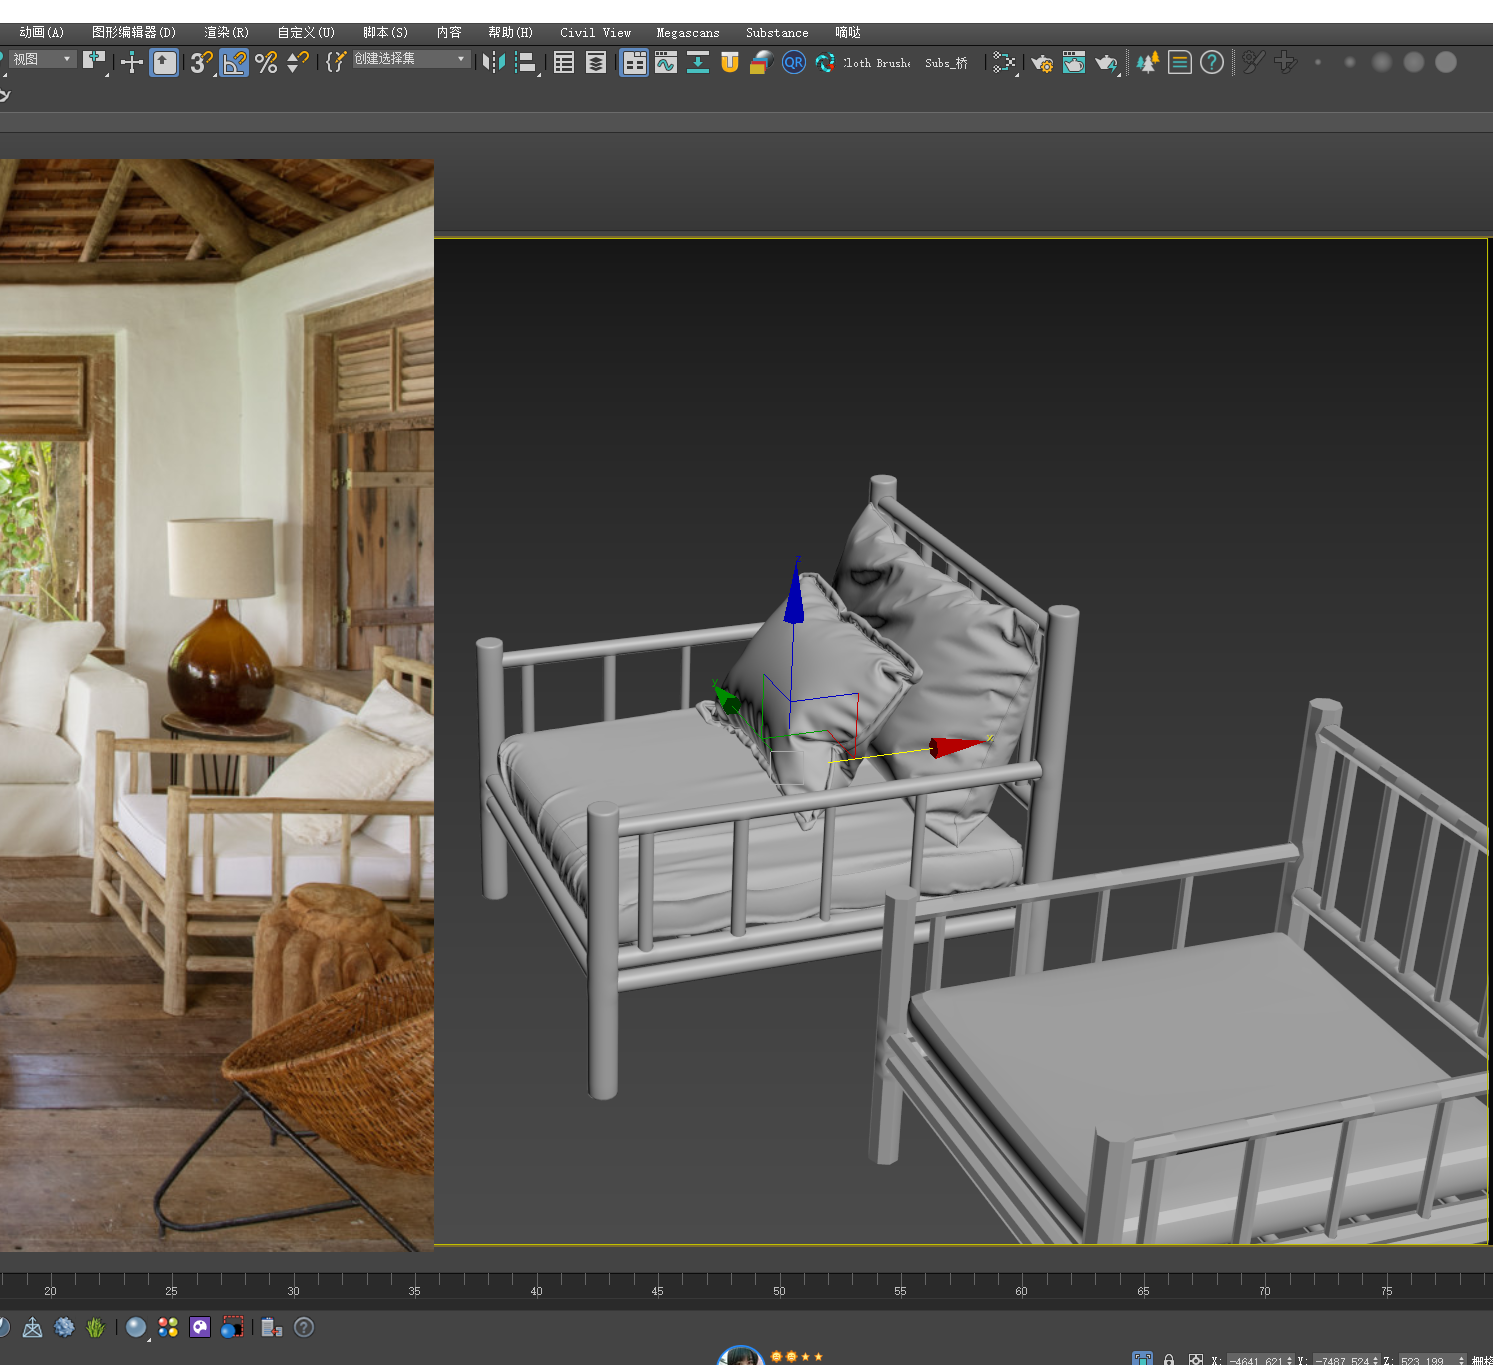Open the Curve Editor icon

[x=666, y=63]
